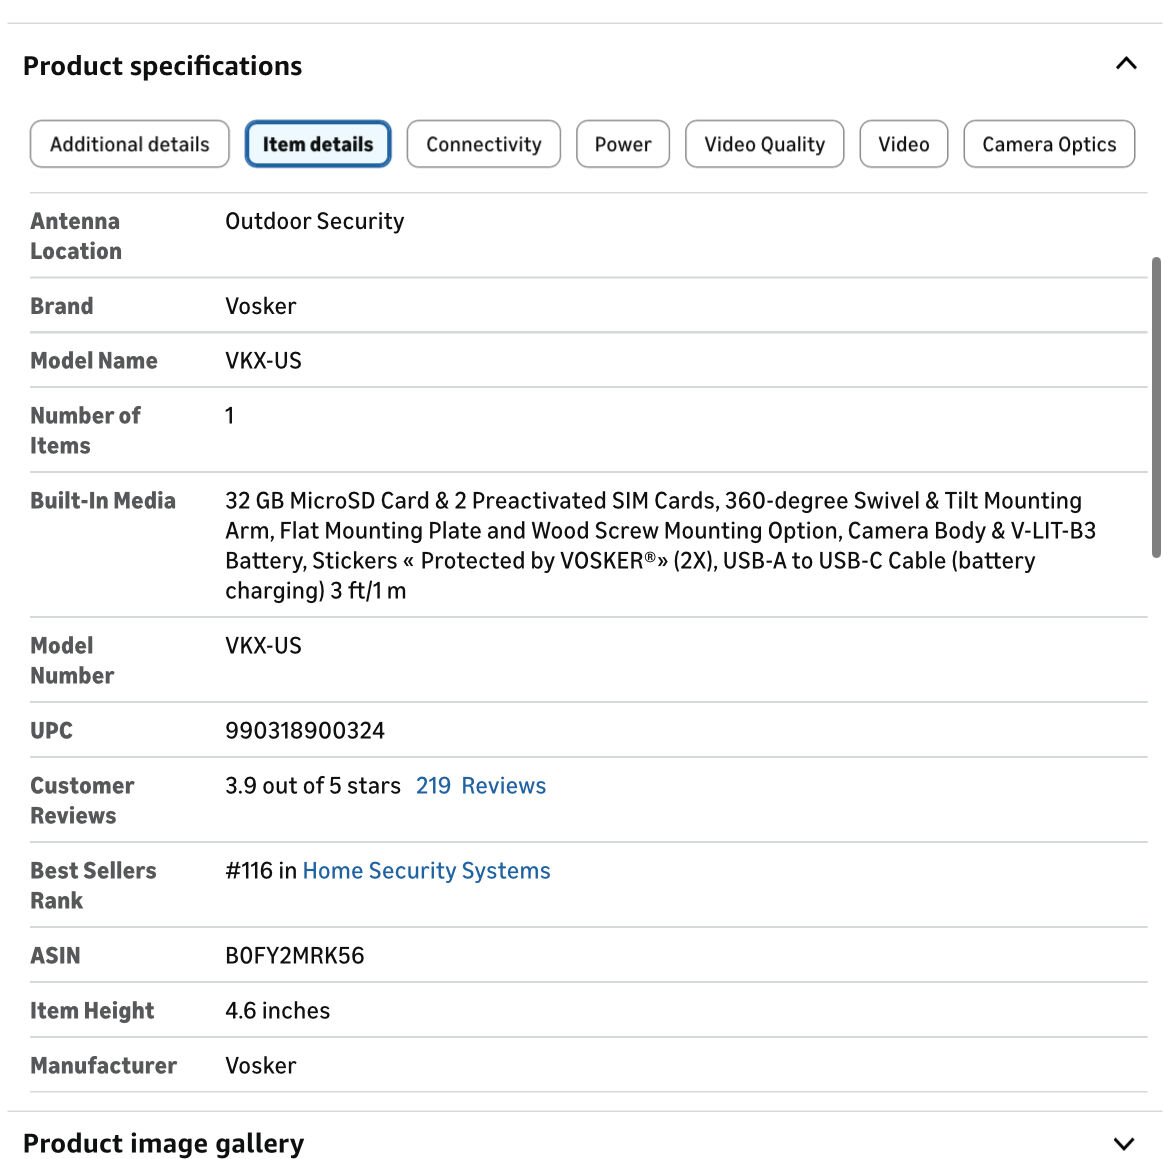Select the Item details tab
This screenshot has height=1159, width=1170.
coord(318,144)
